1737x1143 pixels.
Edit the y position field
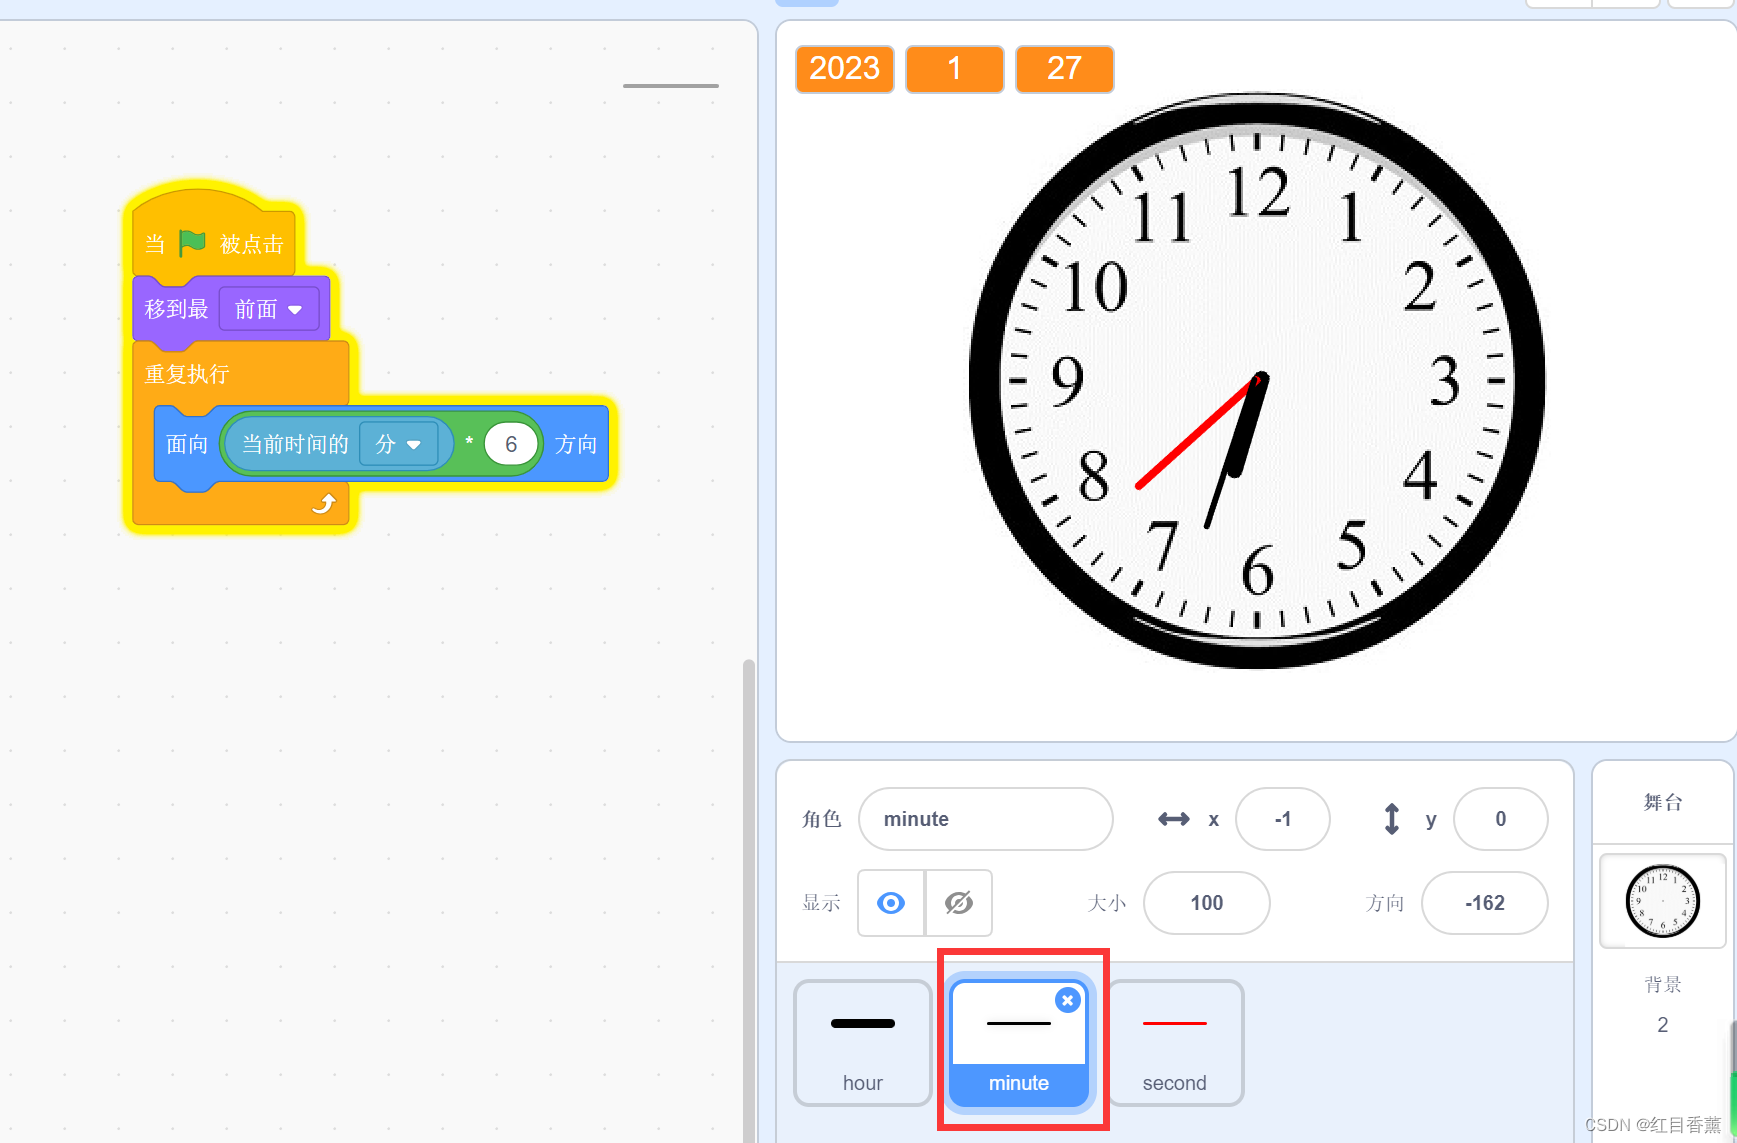click(1501, 819)
